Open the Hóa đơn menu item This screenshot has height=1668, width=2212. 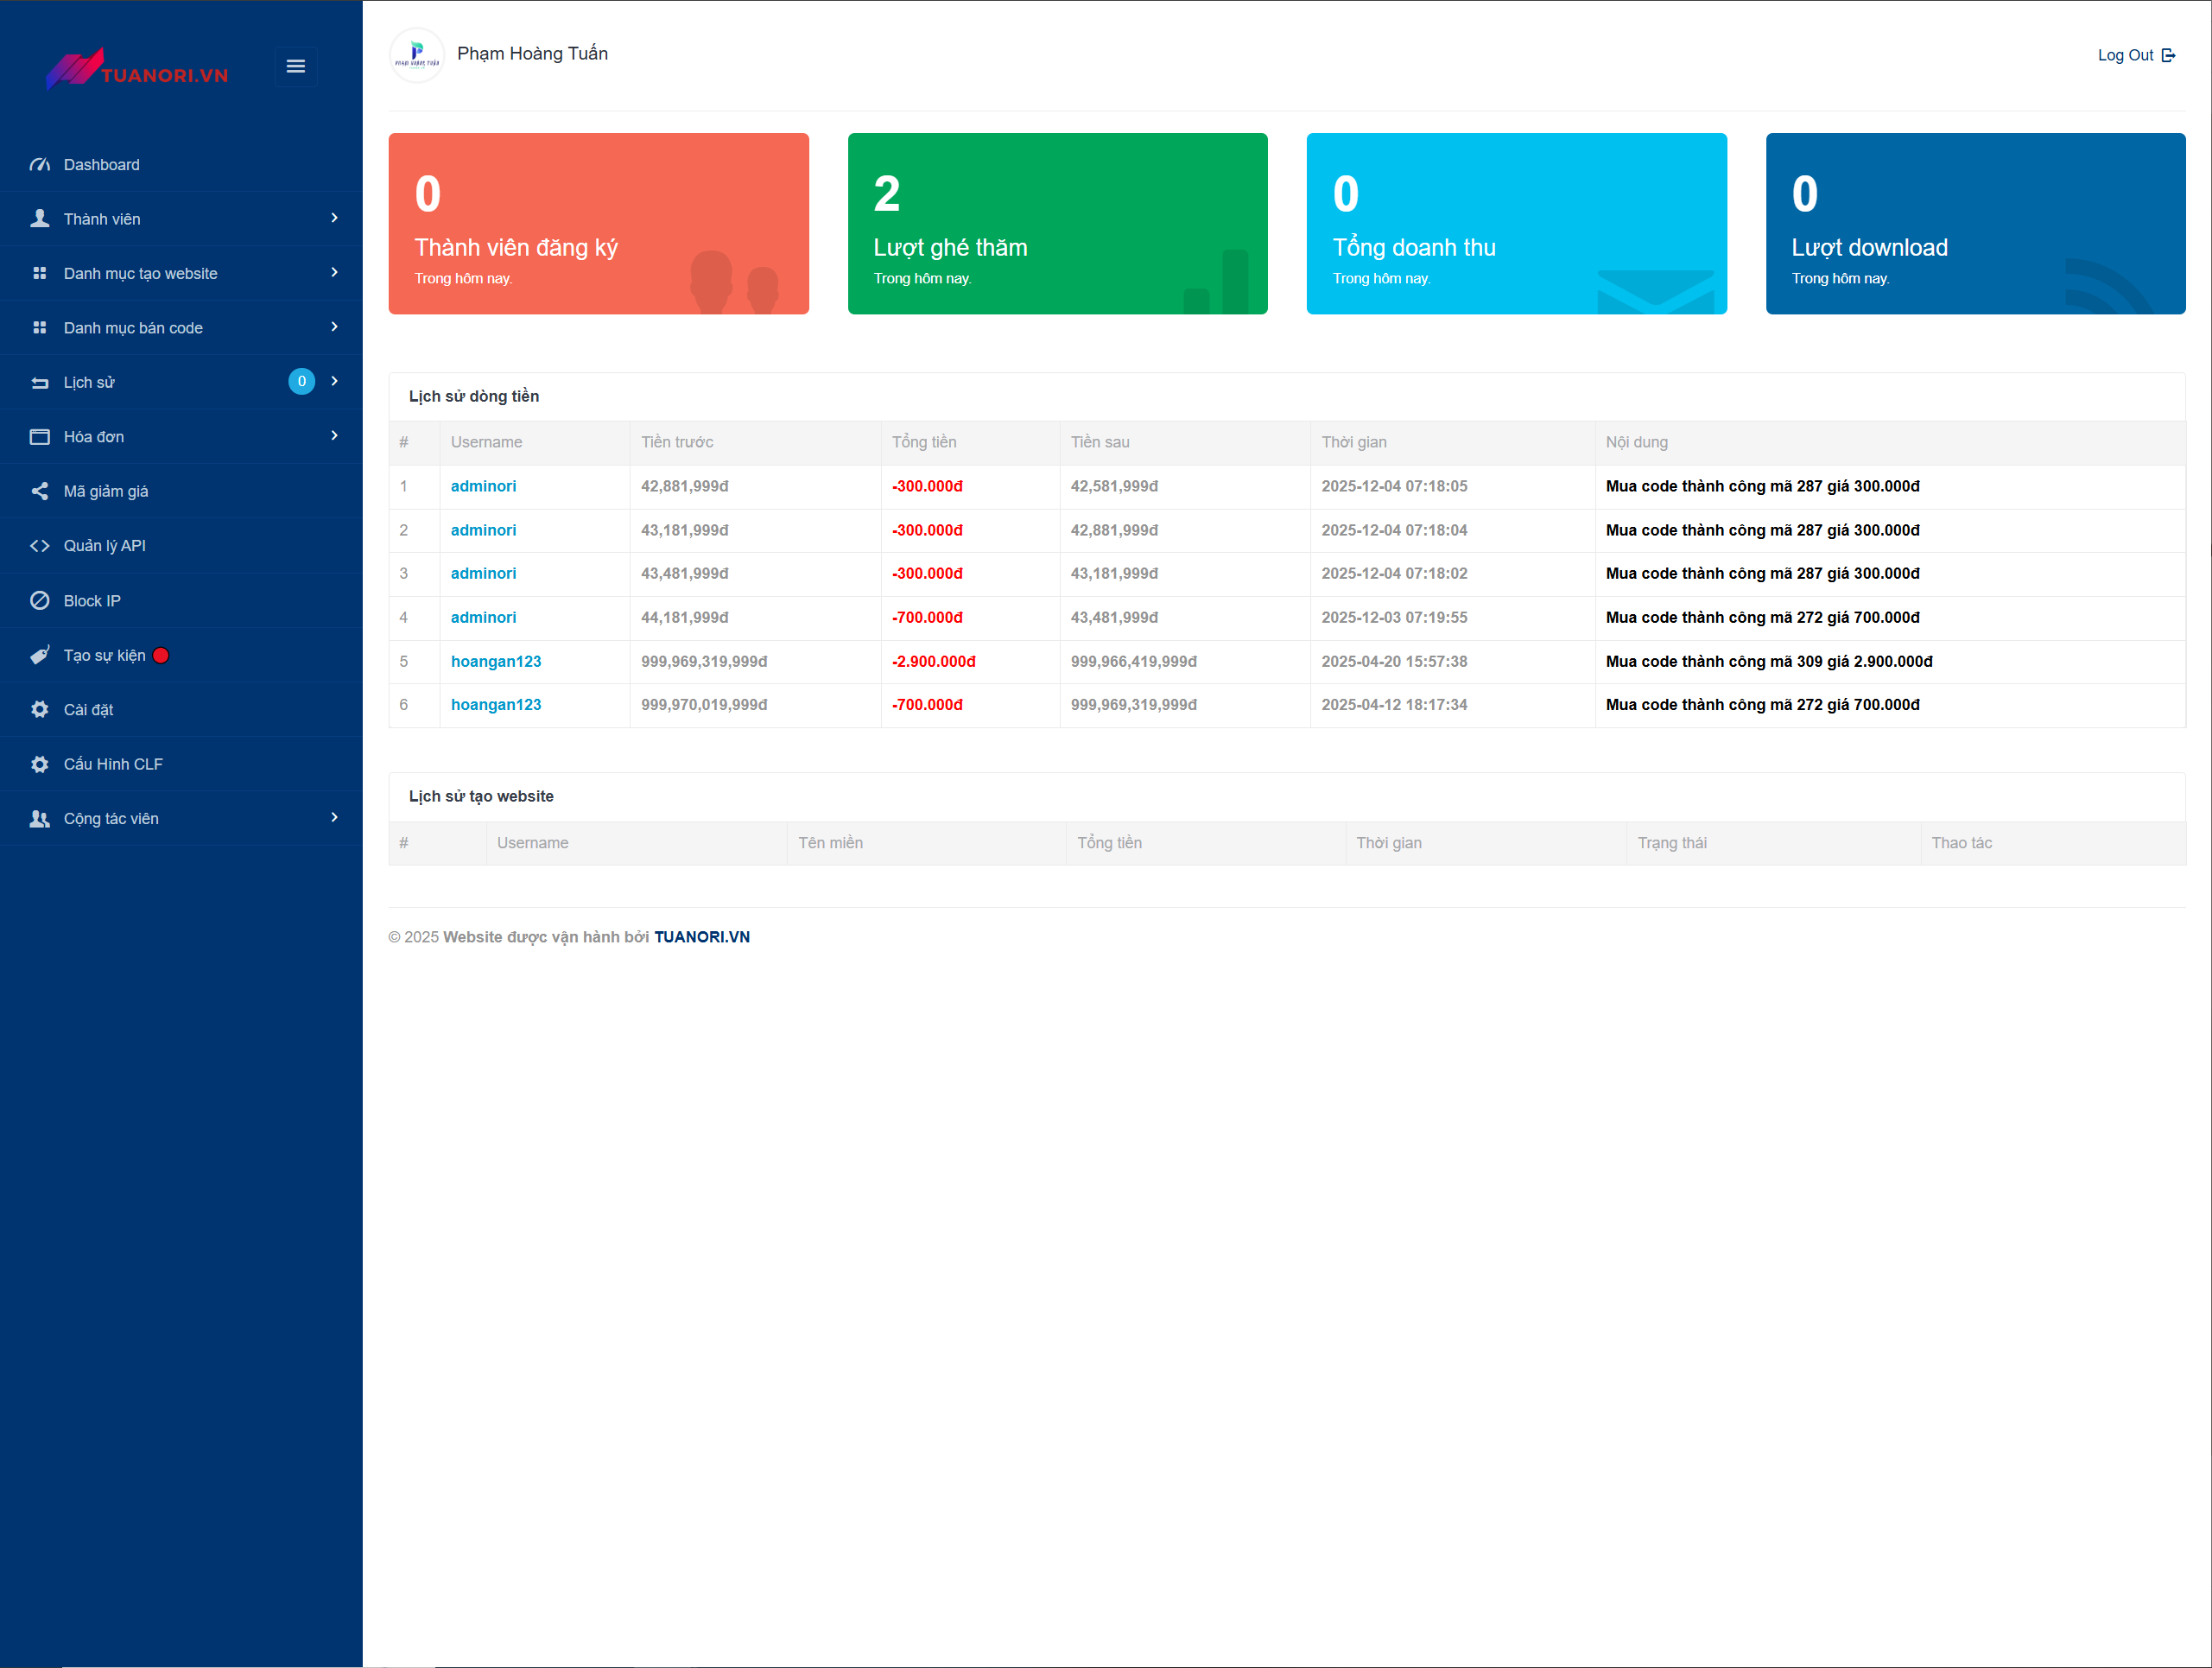94,437
